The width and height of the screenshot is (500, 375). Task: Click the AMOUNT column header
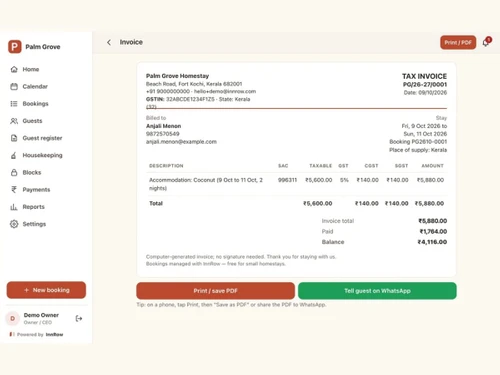click(x=432, y=166)
